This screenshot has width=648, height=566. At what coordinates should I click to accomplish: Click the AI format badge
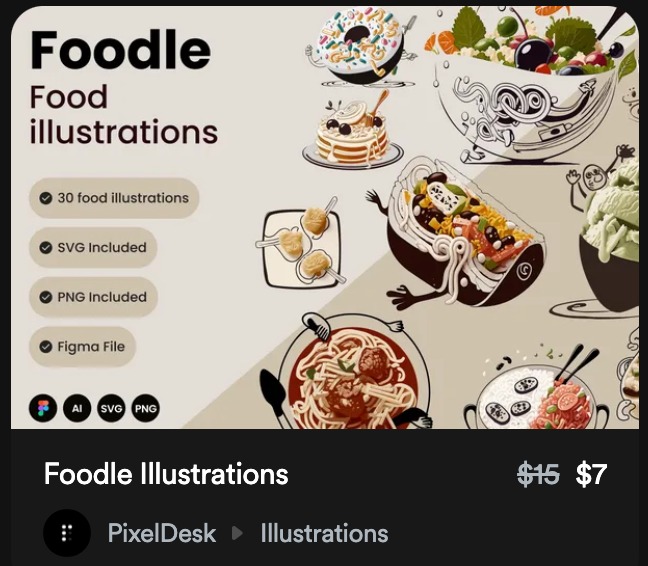click(77, 408)
